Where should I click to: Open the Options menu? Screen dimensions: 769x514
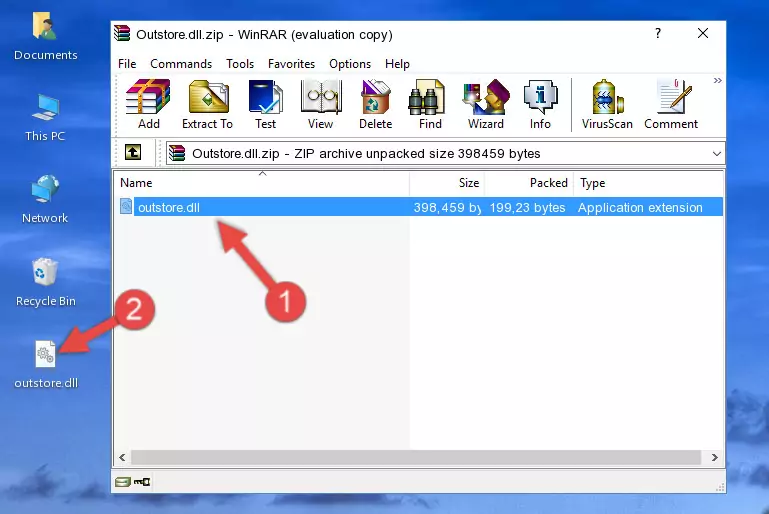(350, 64)
